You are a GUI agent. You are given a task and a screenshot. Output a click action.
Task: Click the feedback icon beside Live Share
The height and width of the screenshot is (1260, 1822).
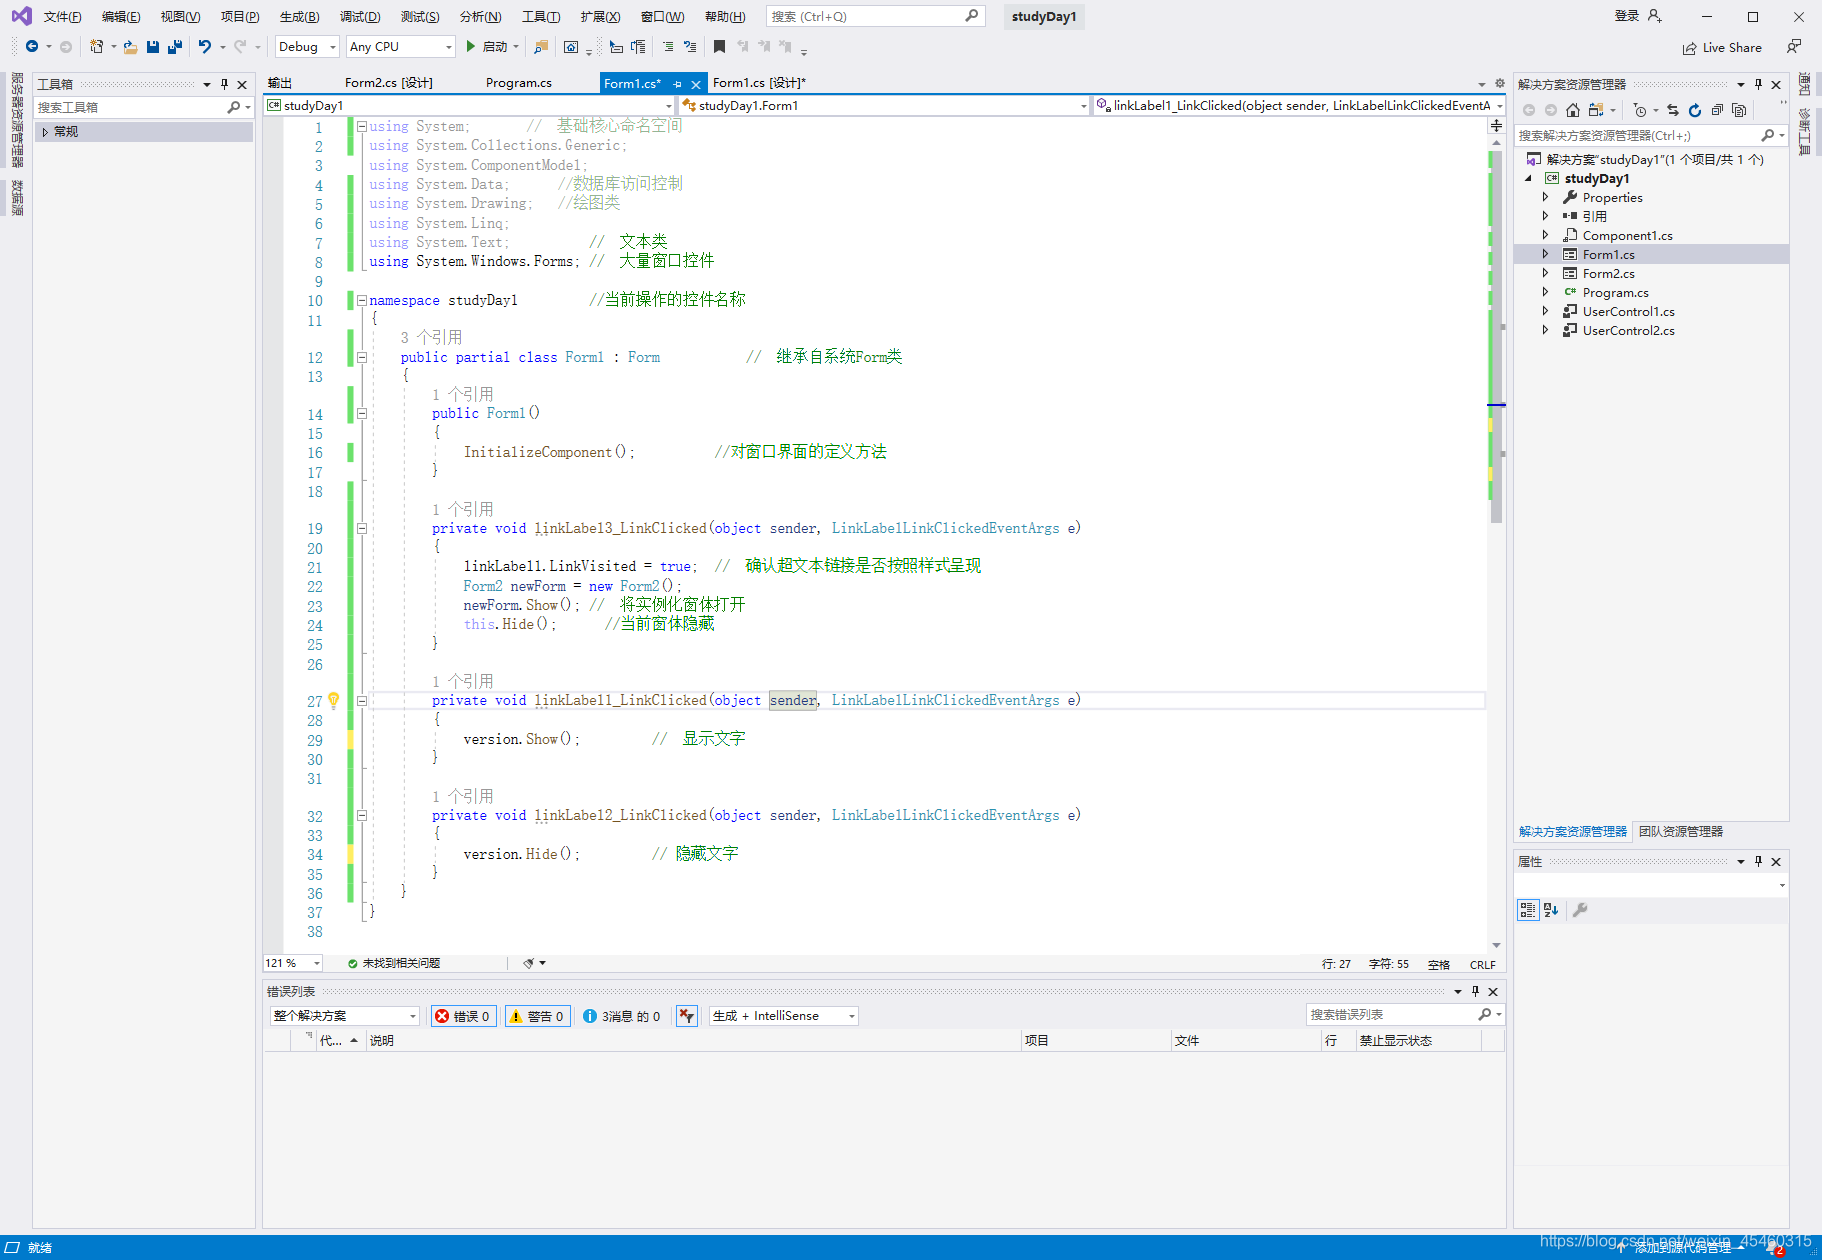point(1794,47)
